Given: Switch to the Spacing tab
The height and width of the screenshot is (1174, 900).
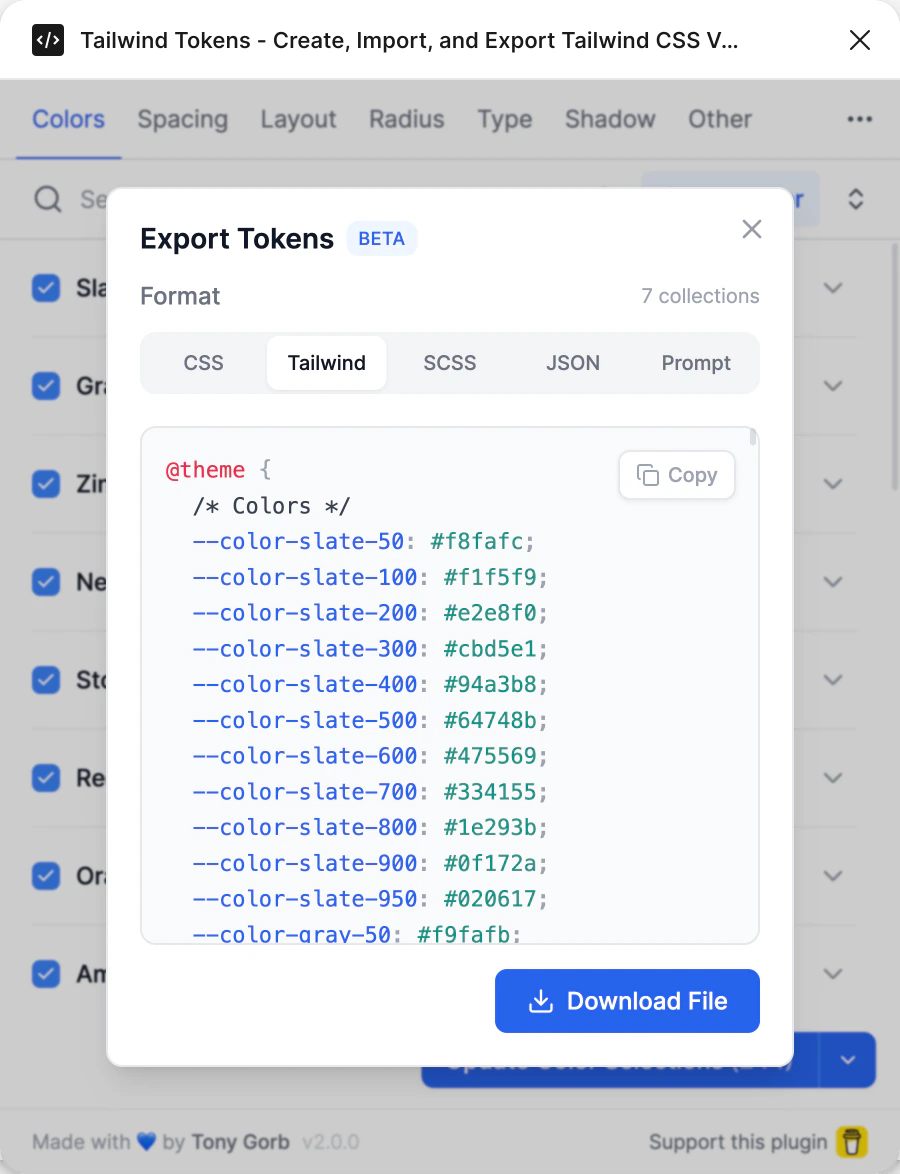Looking at the screenshot, I should tap(183, 120).
